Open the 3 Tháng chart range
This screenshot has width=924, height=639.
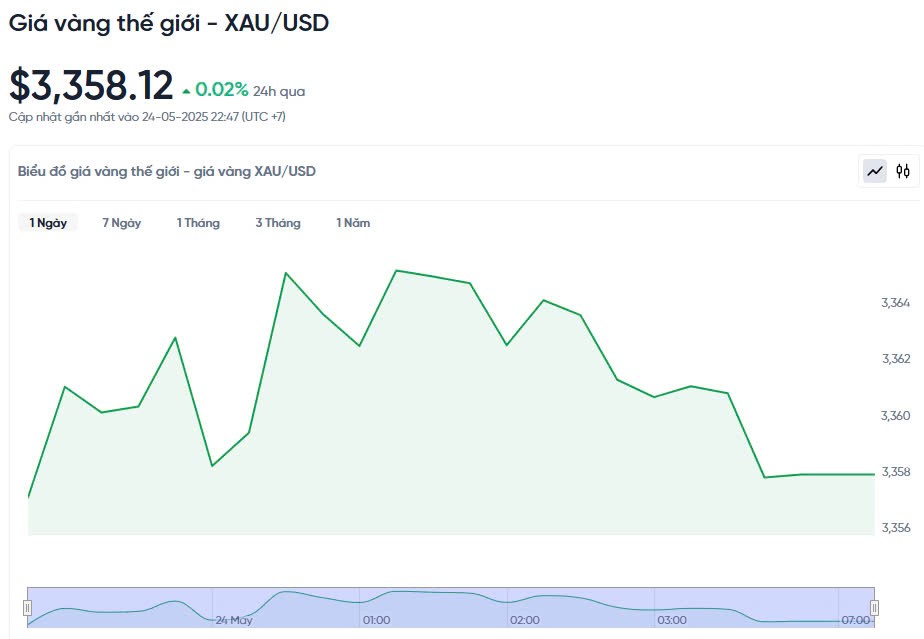coord(278,223)
